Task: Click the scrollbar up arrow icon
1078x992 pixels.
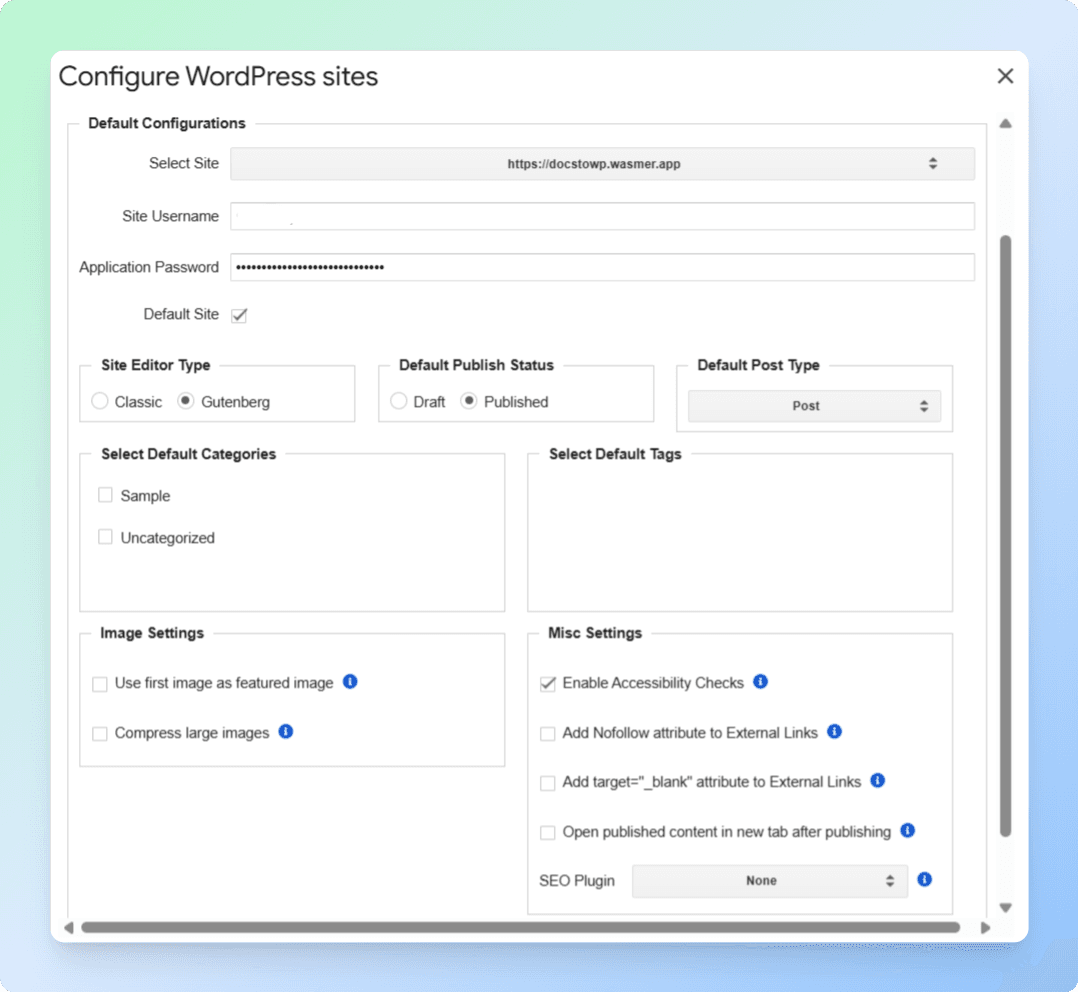Action: [x=1006, y=123]
